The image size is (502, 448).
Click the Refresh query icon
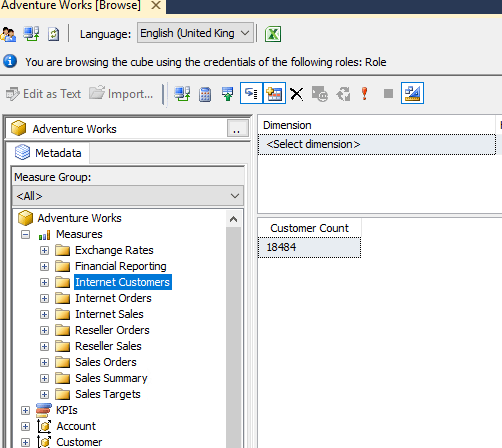(x=343, y=94)
